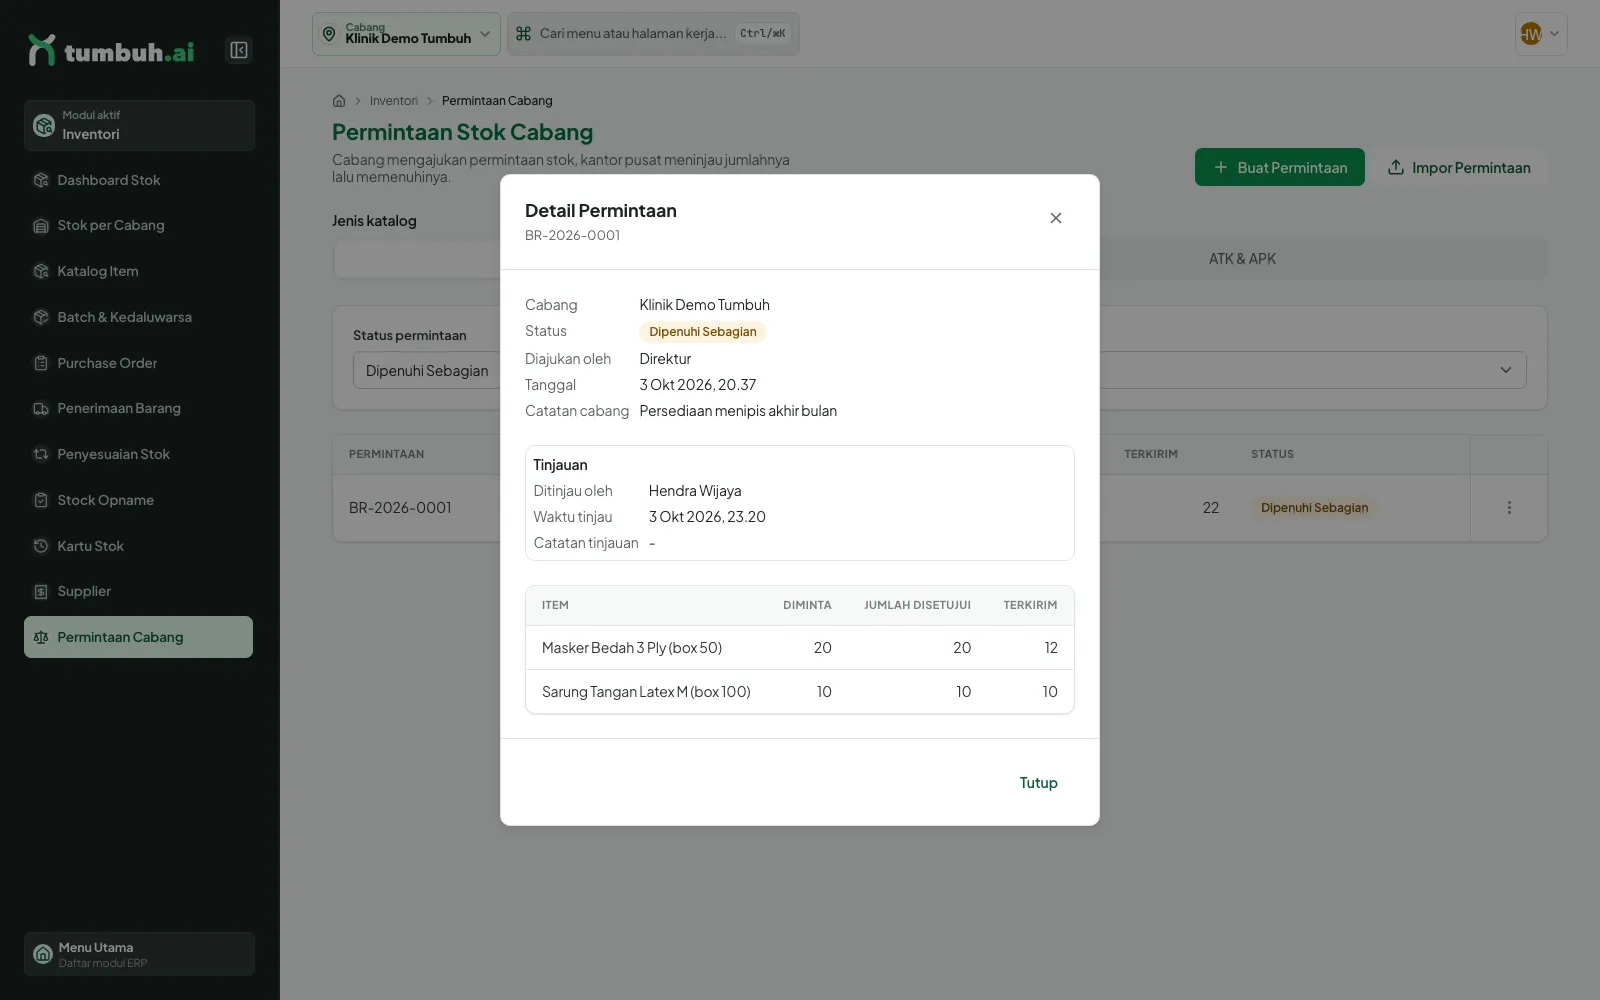
Task: Click the menu search field
Action: pos(653,34)
